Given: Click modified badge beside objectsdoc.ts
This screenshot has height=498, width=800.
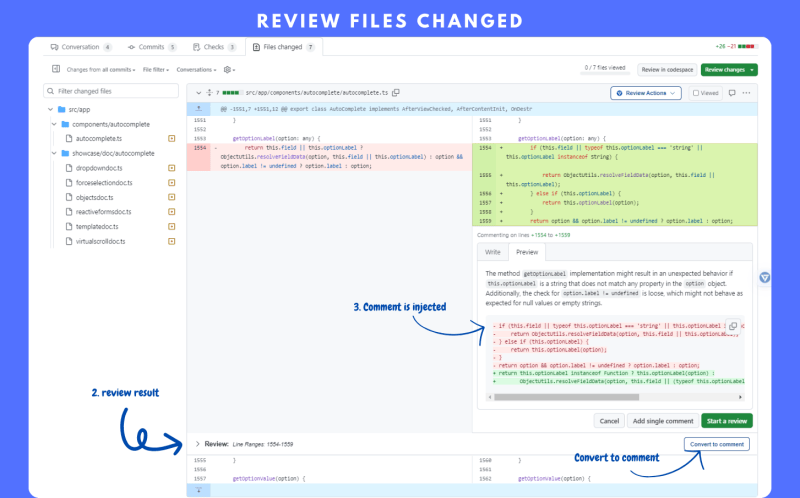Looking at the screenshot, I should 172,197.
